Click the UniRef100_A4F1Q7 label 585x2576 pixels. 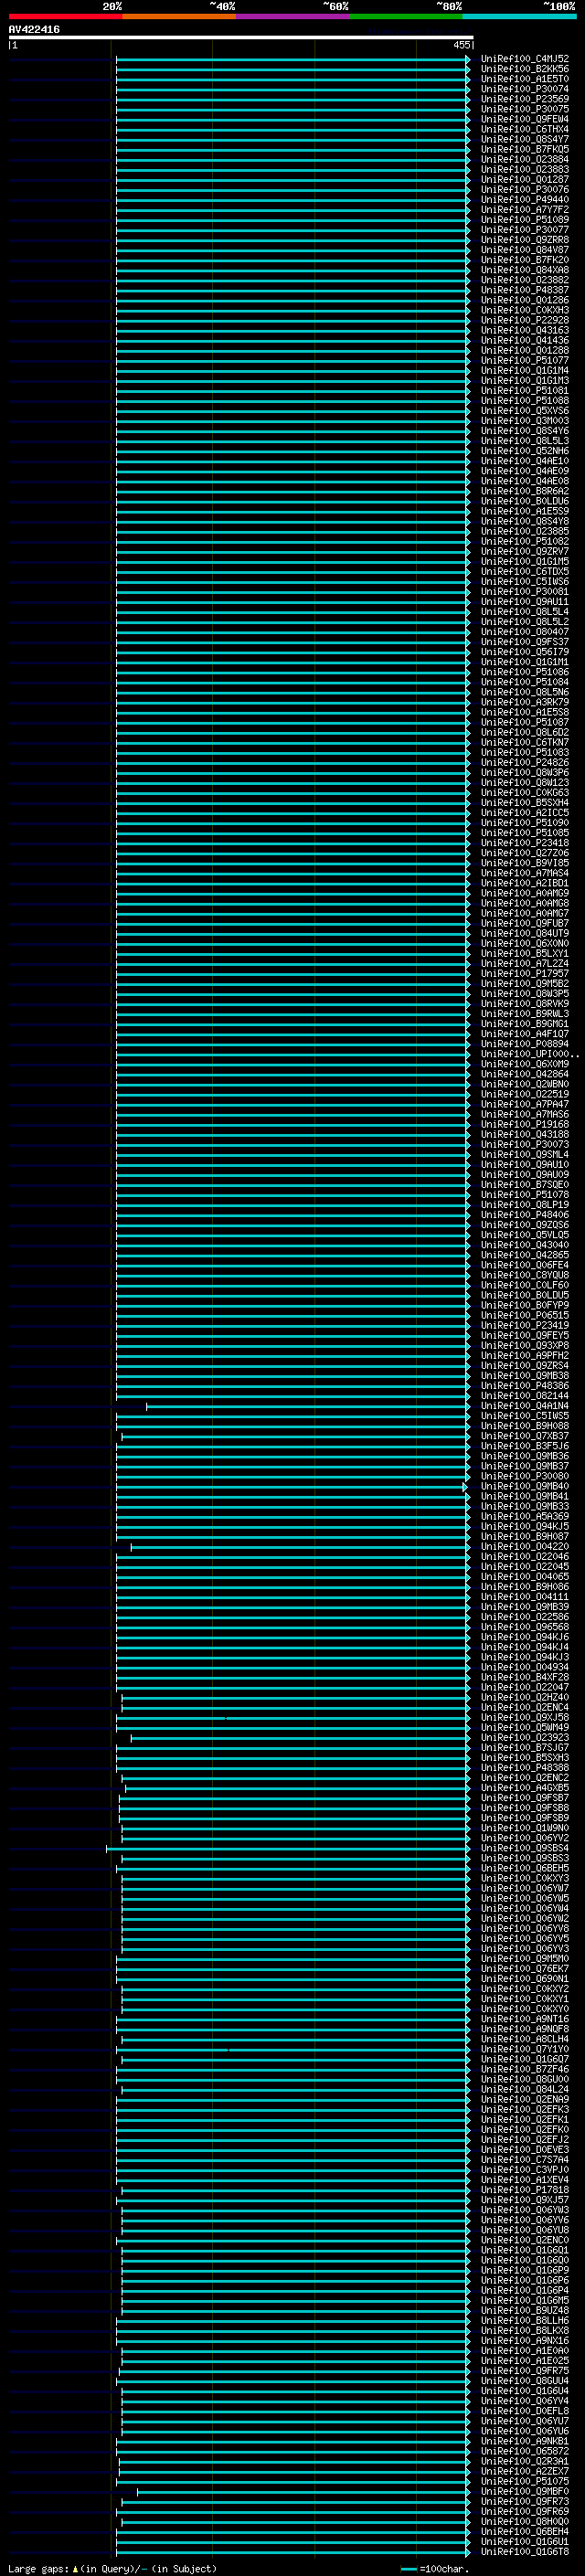pos(525,1034)
